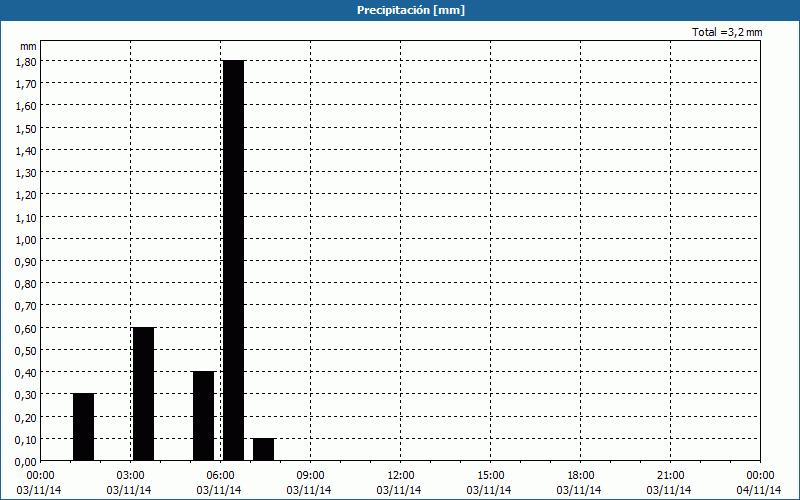This screenshot has width=800, height=500.
Task: Click the tallest bar reaching 1,80 mm
Action: (x=234, y=261)
